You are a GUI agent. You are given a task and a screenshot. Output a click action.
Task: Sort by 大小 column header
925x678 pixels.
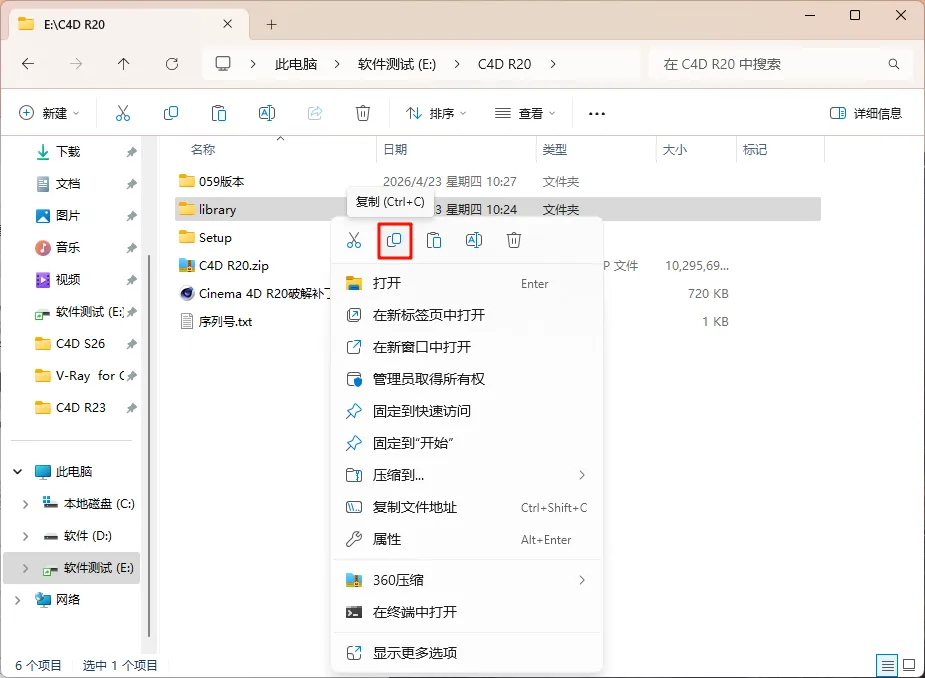[674, 150]
